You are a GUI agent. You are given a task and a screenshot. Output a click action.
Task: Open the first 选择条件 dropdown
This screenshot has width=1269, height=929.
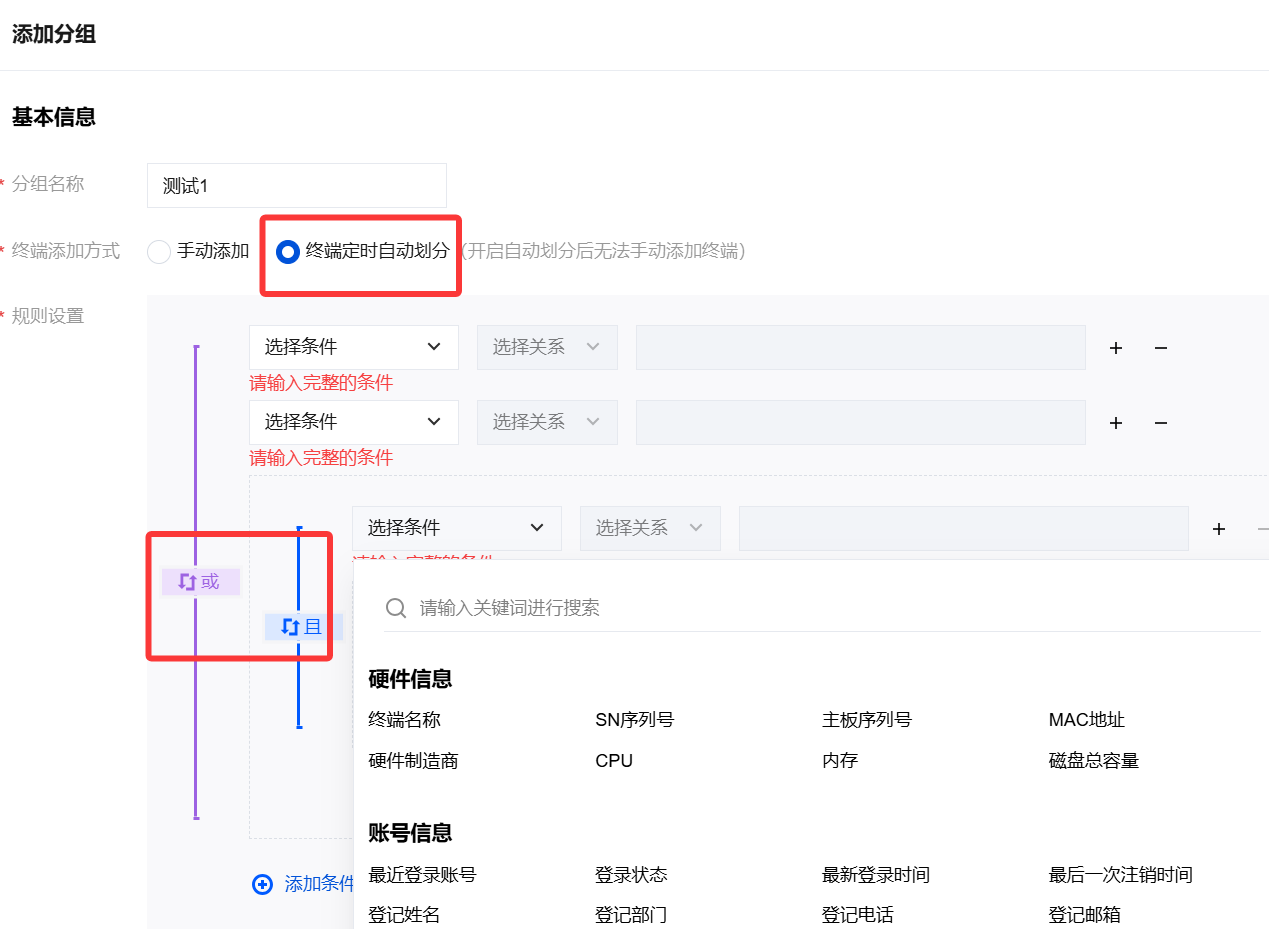(x=353, y=347)
